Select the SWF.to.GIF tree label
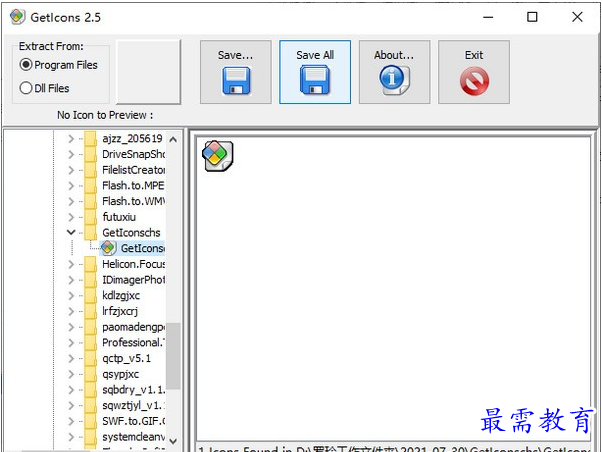The image size is (602, 452). coord(134,421)
